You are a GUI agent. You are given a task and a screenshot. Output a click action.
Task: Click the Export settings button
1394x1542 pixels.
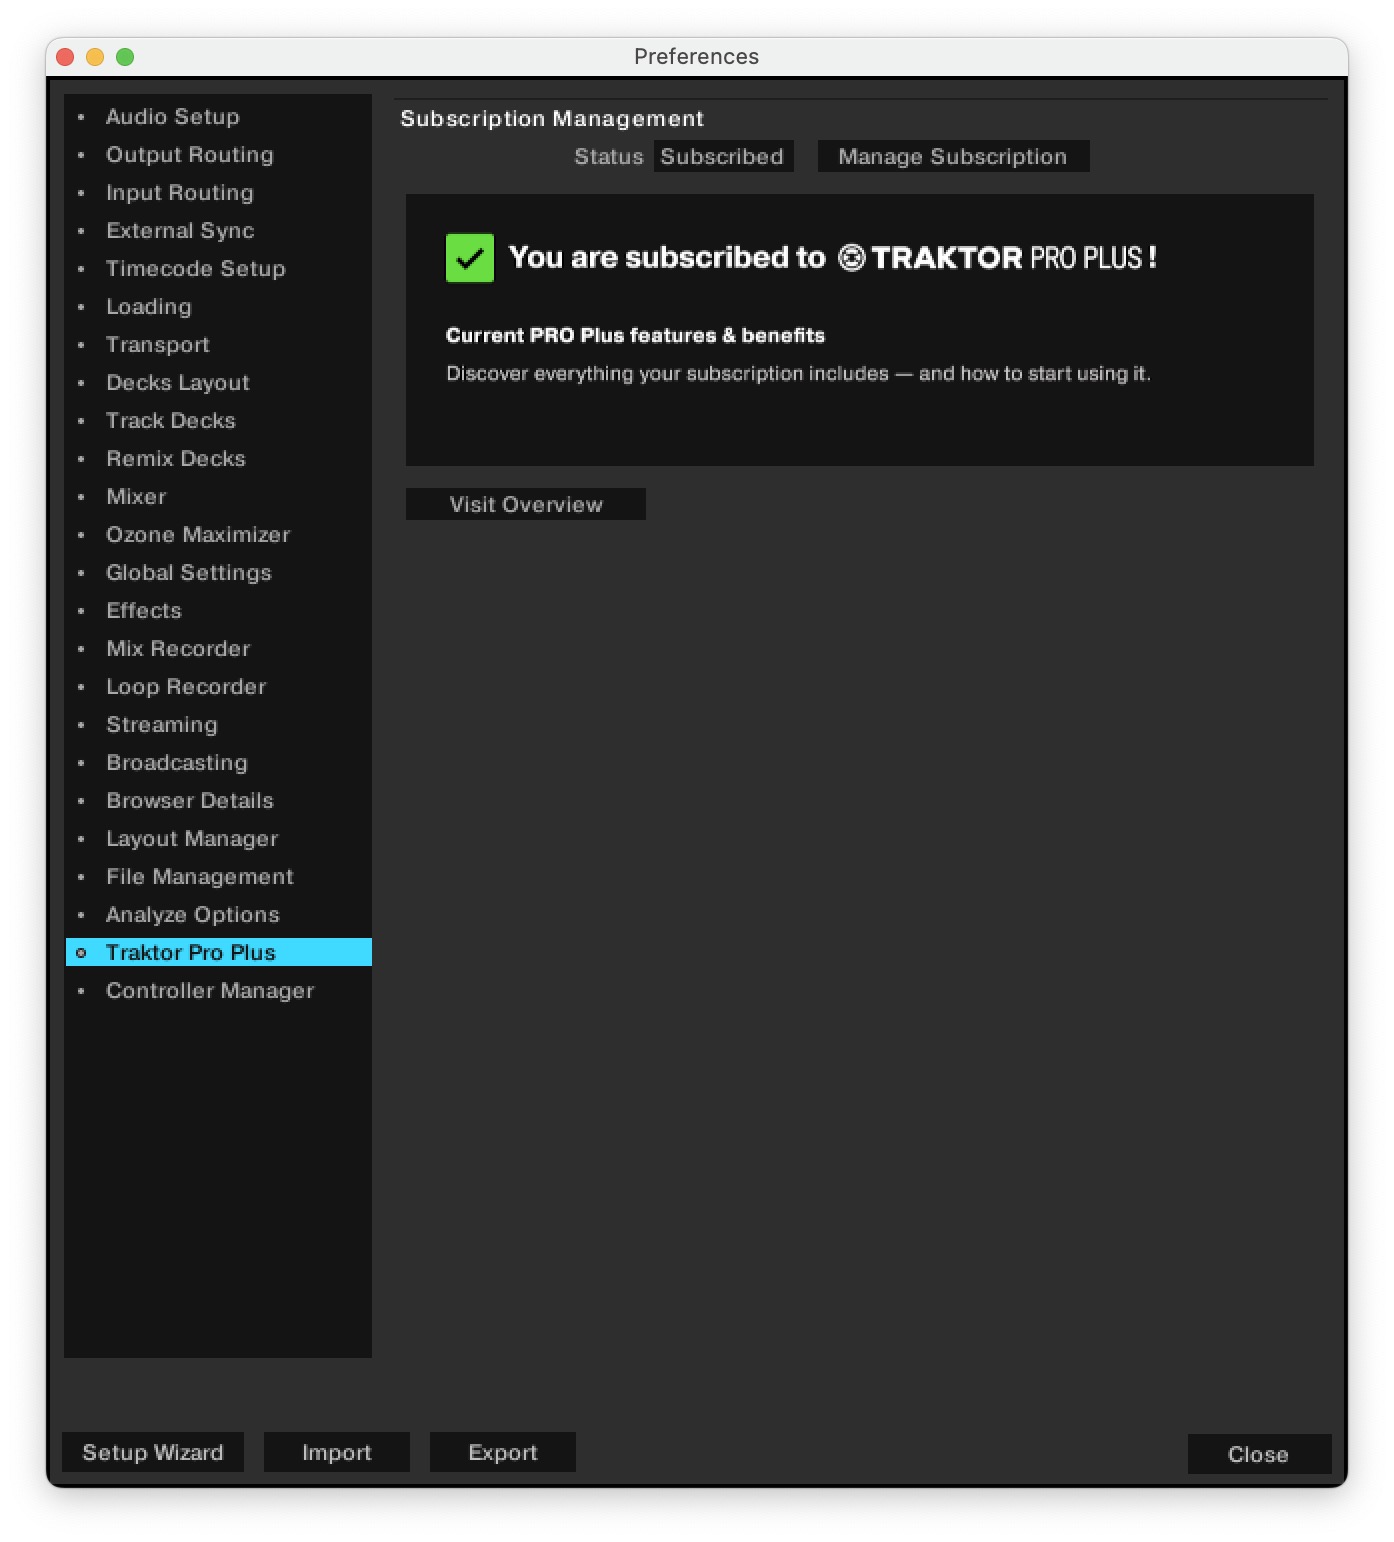(x=502, y=1452)
